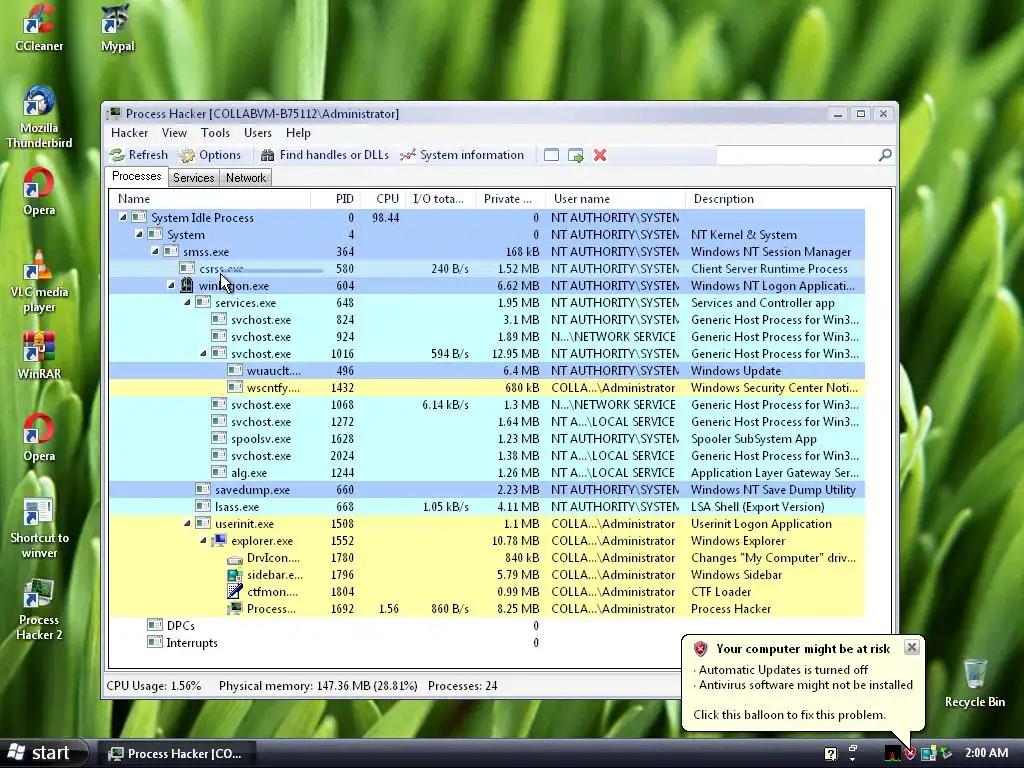The image size is (1024, 768).
Task: Select the Interrupts row
Action: [x=487, y=642]
